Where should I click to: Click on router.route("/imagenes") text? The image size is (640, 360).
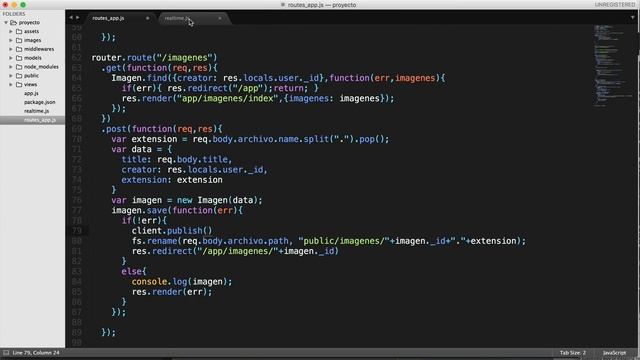155,58
